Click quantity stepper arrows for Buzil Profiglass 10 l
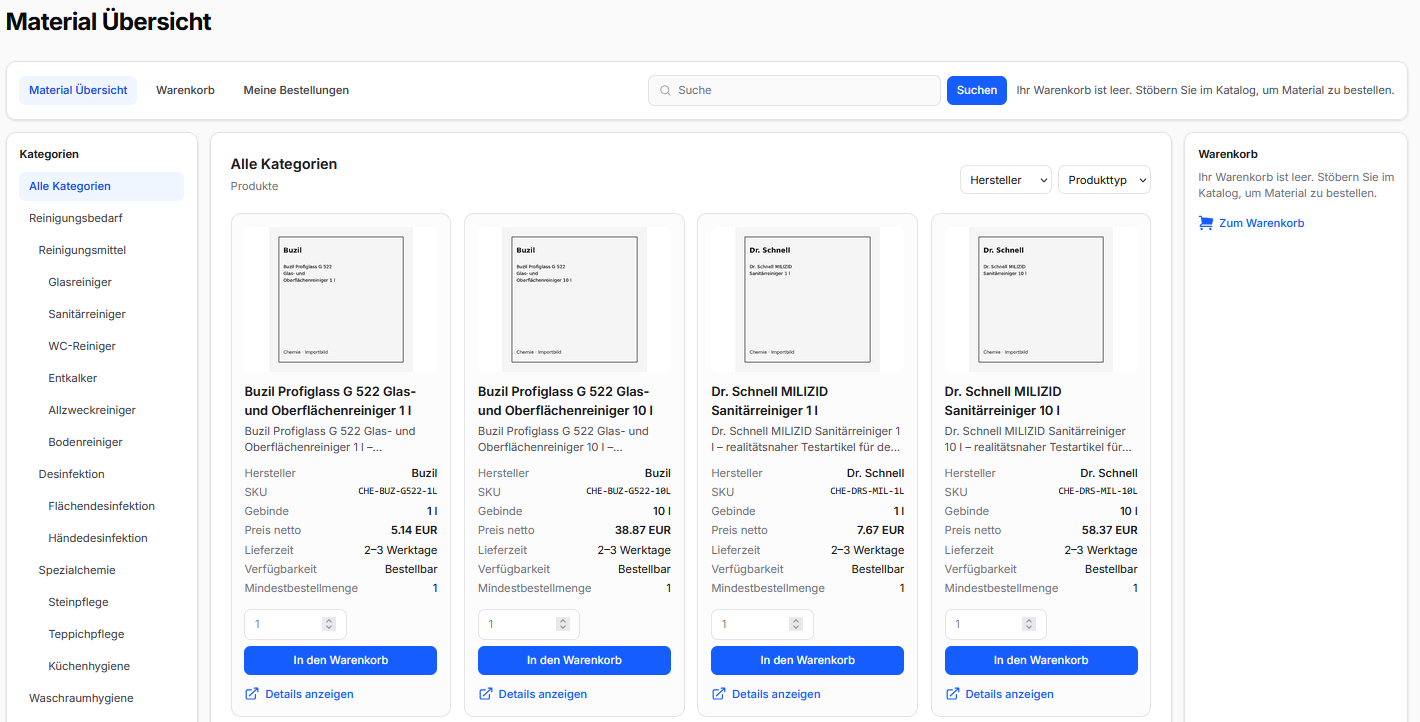The image size is (1420, 722). pos(563,624)
